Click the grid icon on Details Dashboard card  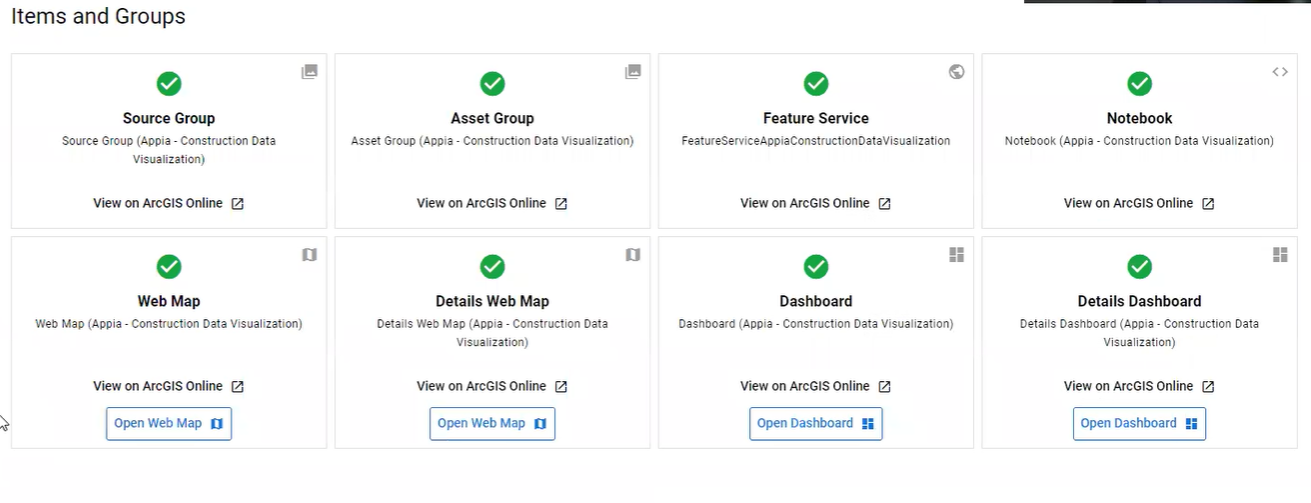[x=1280, y=255]
